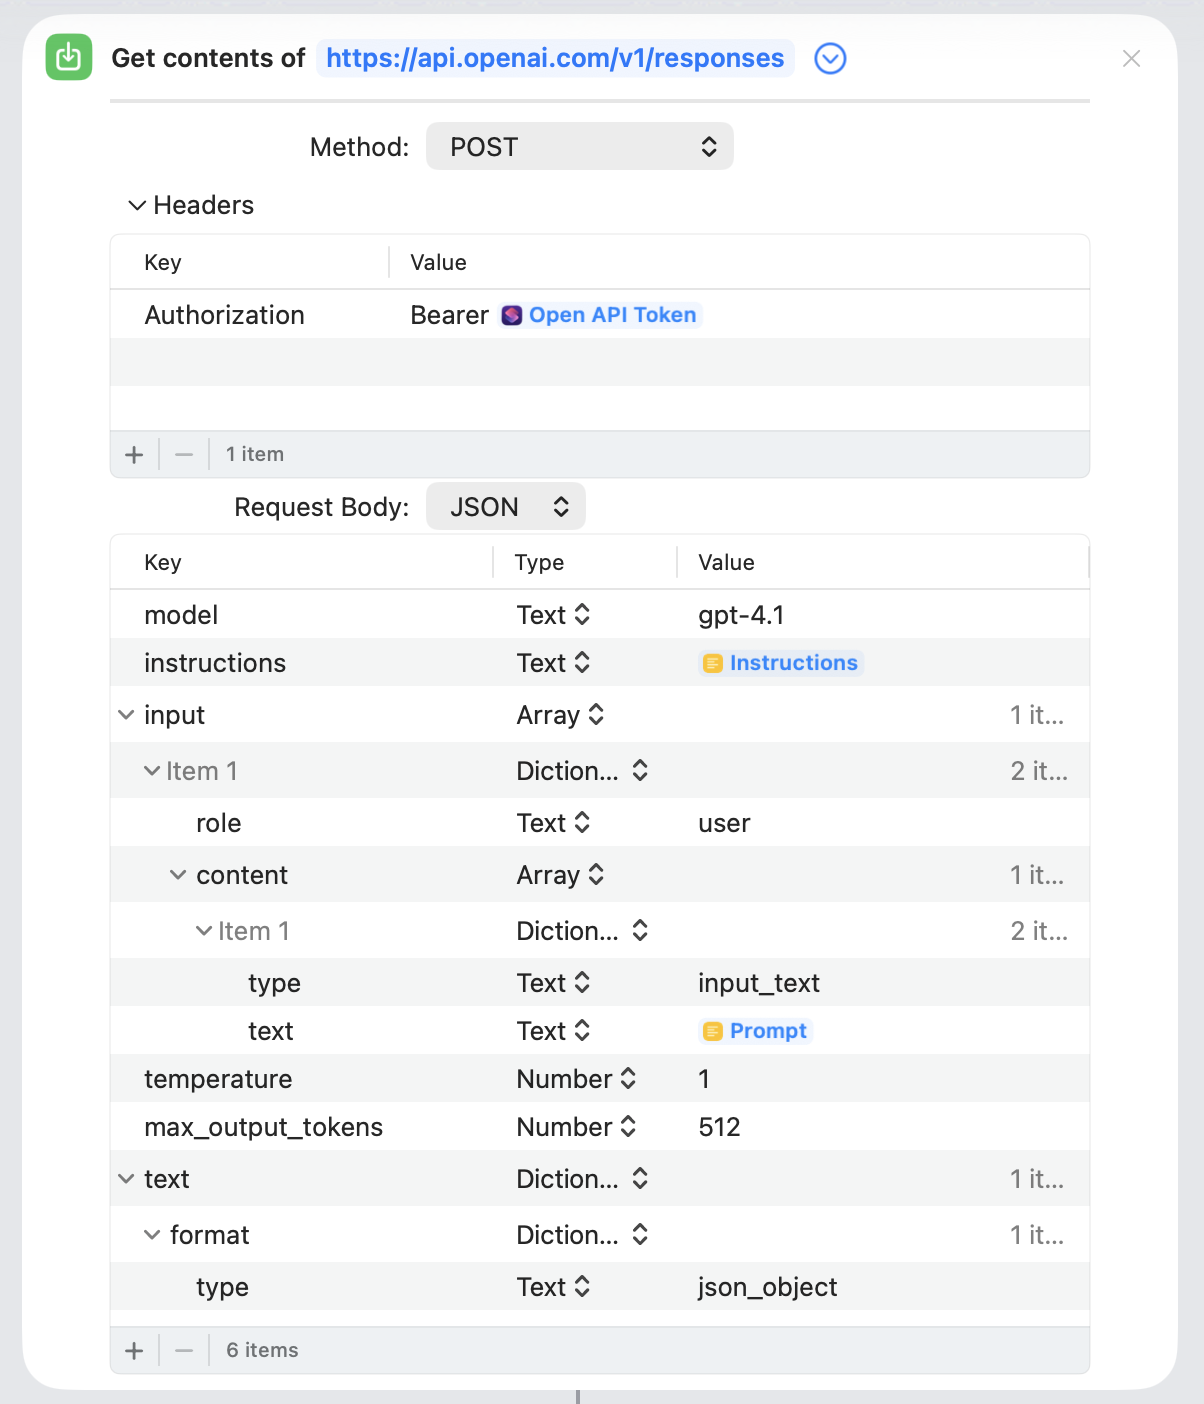Select the text key under content Item 1
The height and width of the screenshot is (1404, 1204).
click(270, 1031)
